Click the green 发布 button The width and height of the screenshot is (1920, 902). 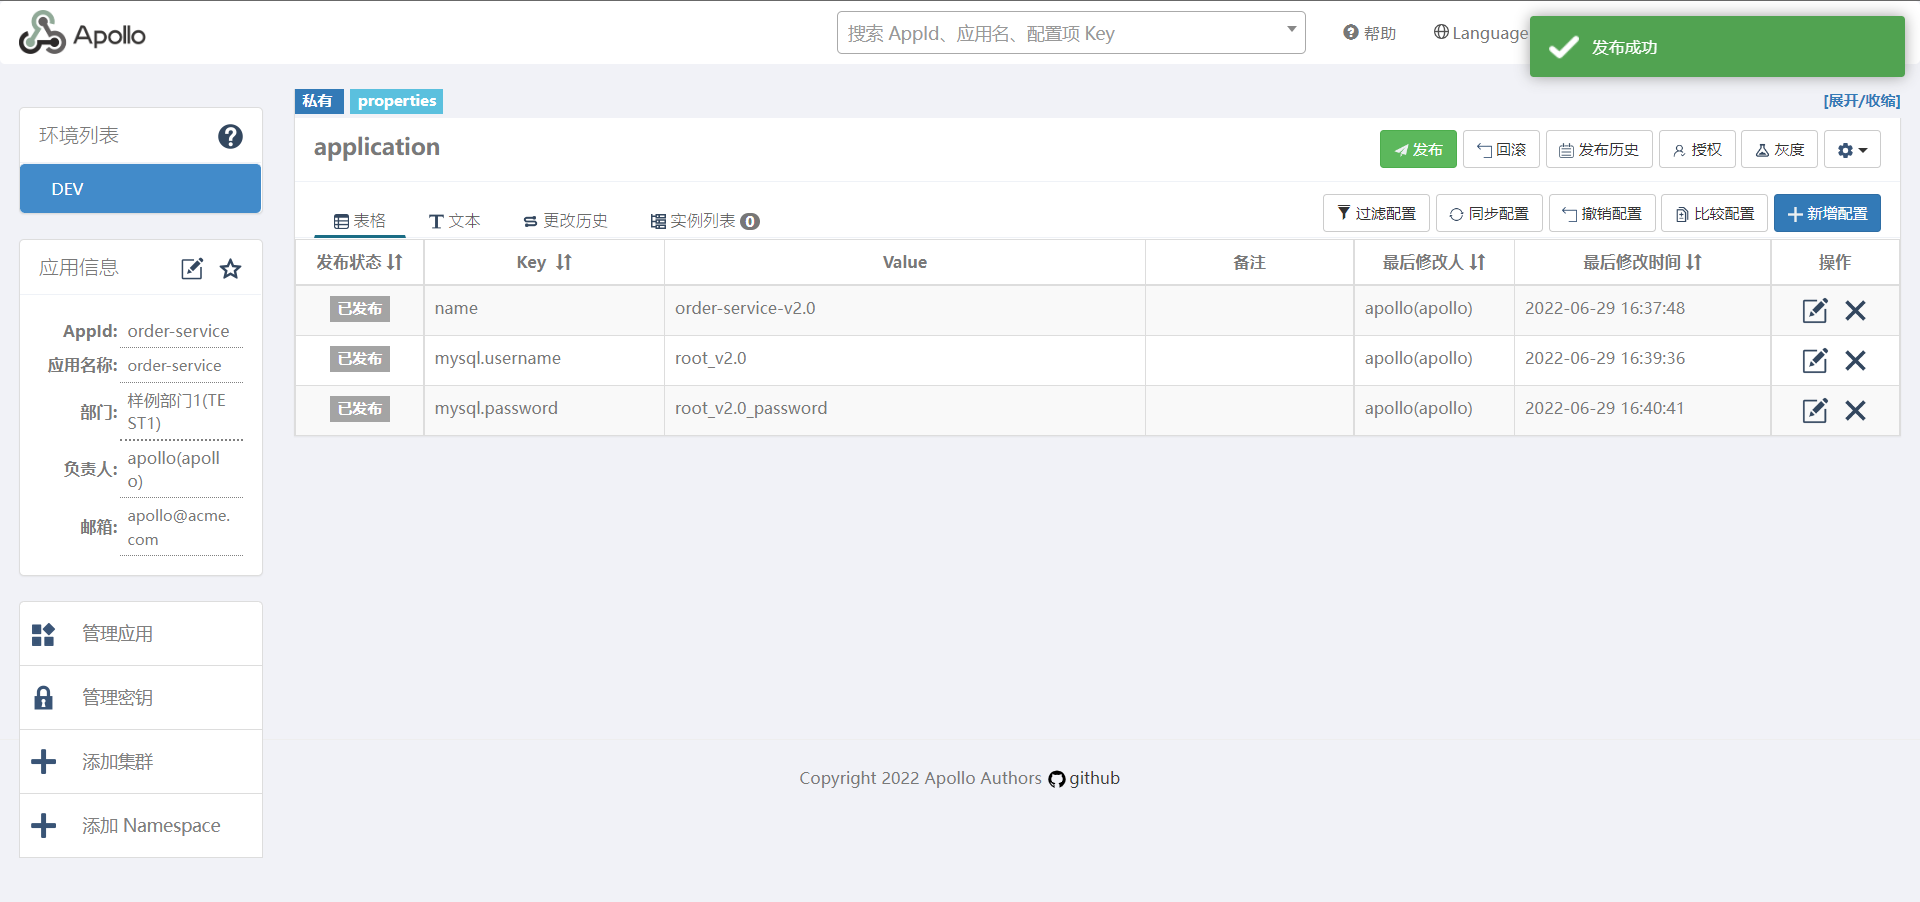point(1418,150)
